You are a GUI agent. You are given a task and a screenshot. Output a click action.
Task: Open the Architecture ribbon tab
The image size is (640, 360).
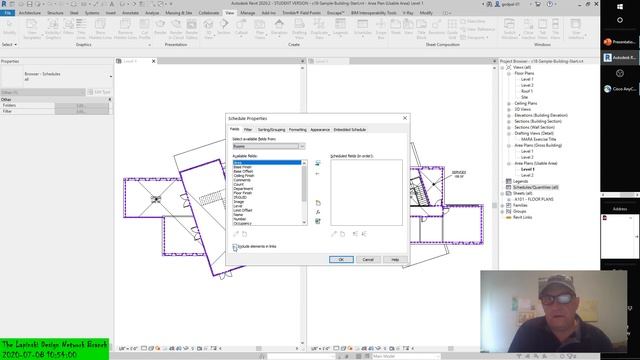(x=30, y=13)
